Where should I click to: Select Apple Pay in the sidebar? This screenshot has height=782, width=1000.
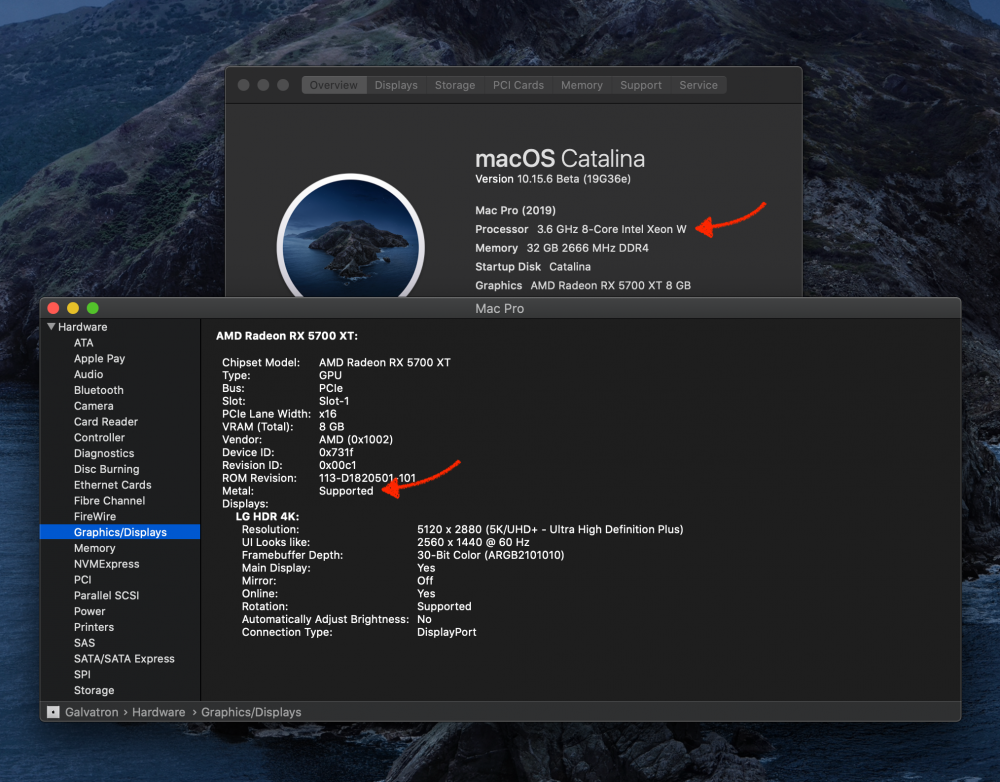(x=99, y=358)
